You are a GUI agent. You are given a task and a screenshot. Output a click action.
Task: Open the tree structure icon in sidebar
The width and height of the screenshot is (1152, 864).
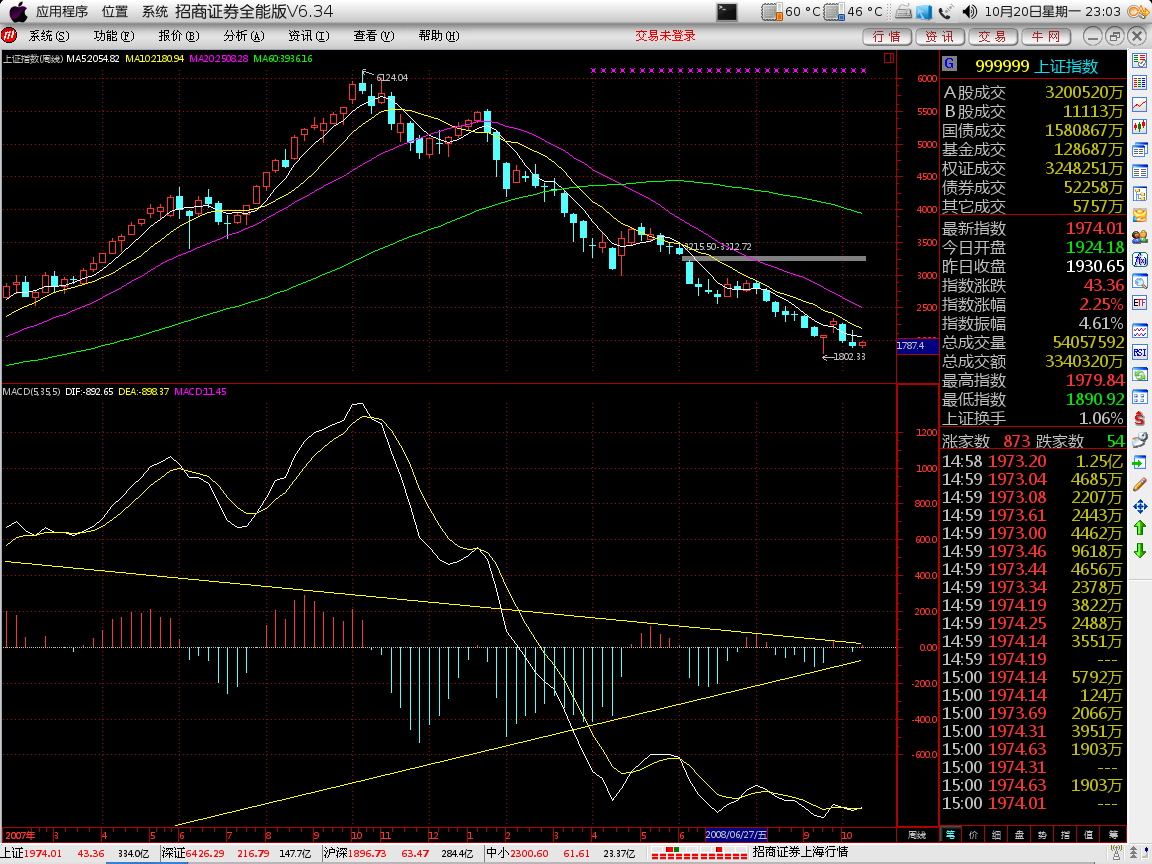[1140, 194]
